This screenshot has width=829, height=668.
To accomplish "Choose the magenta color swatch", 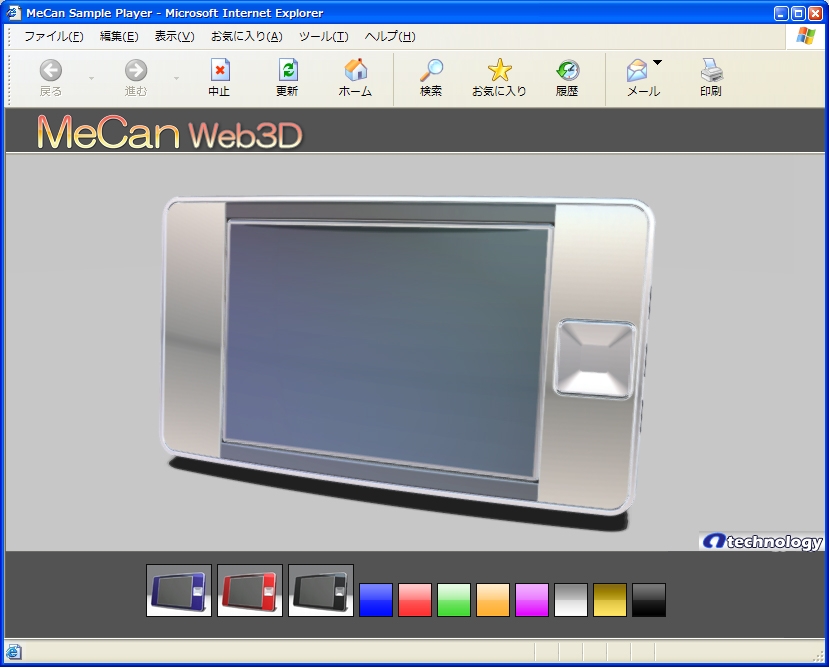I will point(532,600).
